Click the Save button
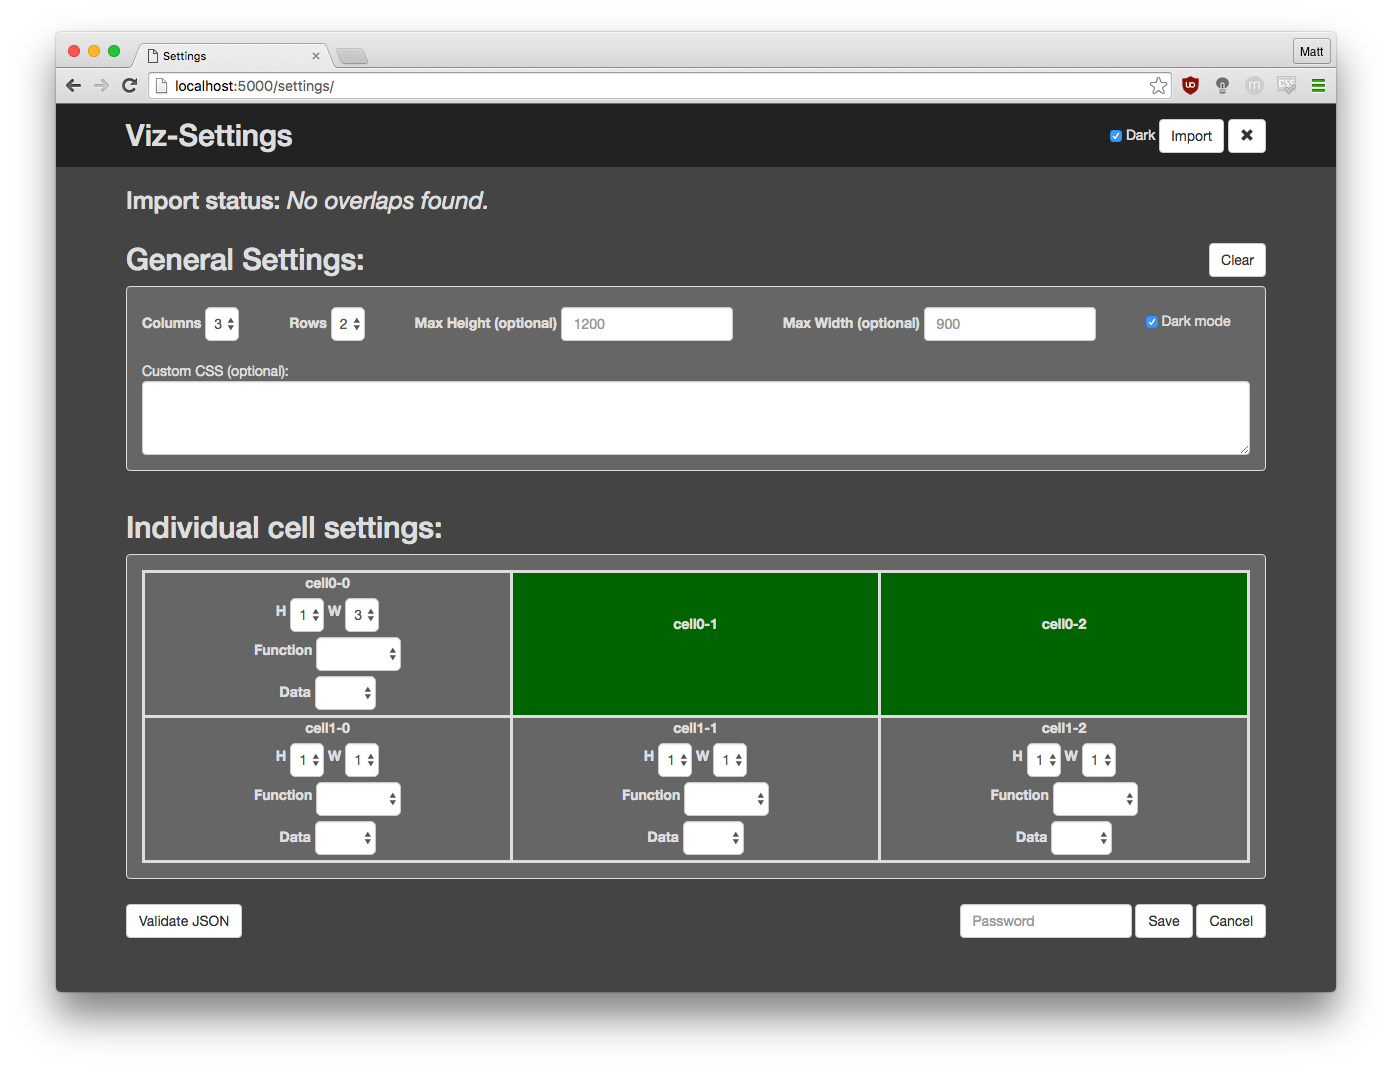Screen dimensions: 1392x1072 tap(1163, 921)
